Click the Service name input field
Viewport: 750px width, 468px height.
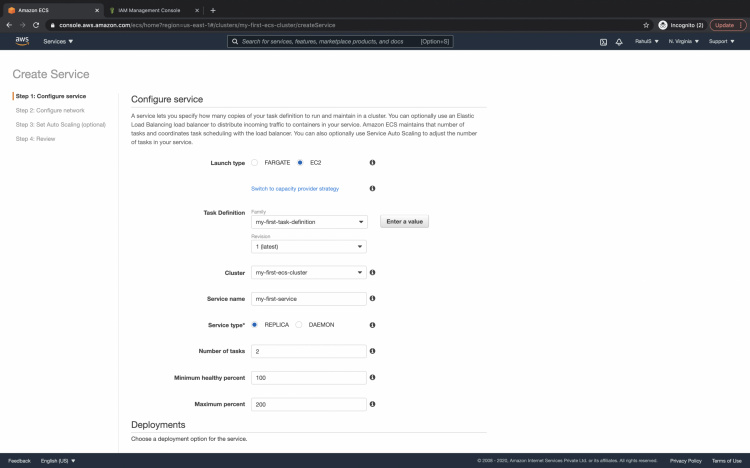[x=309, y=299]
